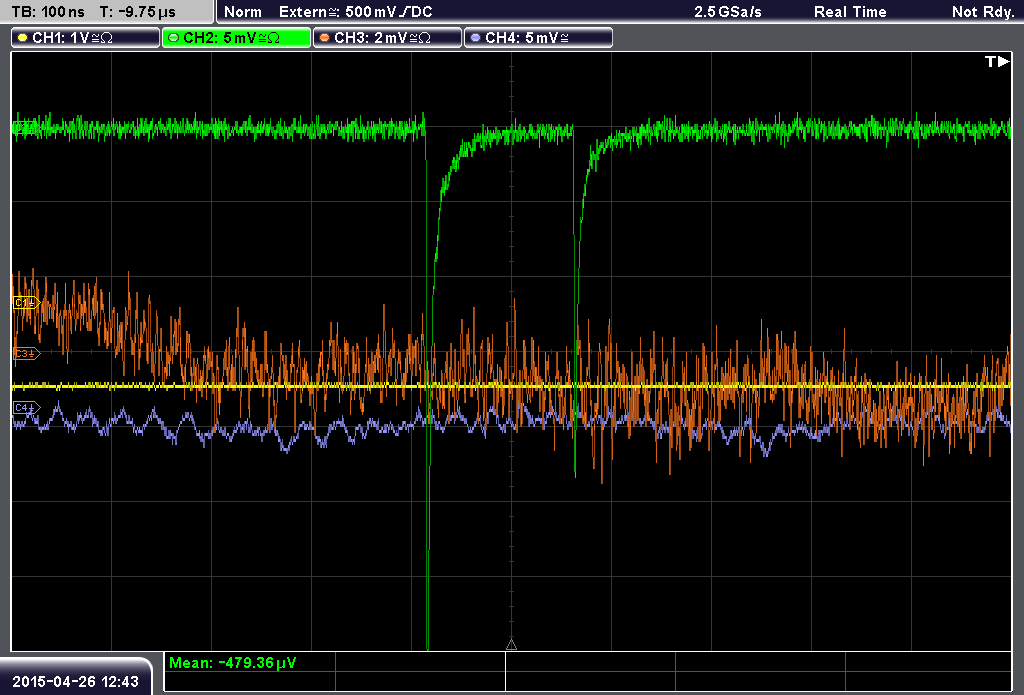Click the 2.5 GSa/s sample rate readout
Viewport: 1024px width, 695px height.
(x=728, y=12)
